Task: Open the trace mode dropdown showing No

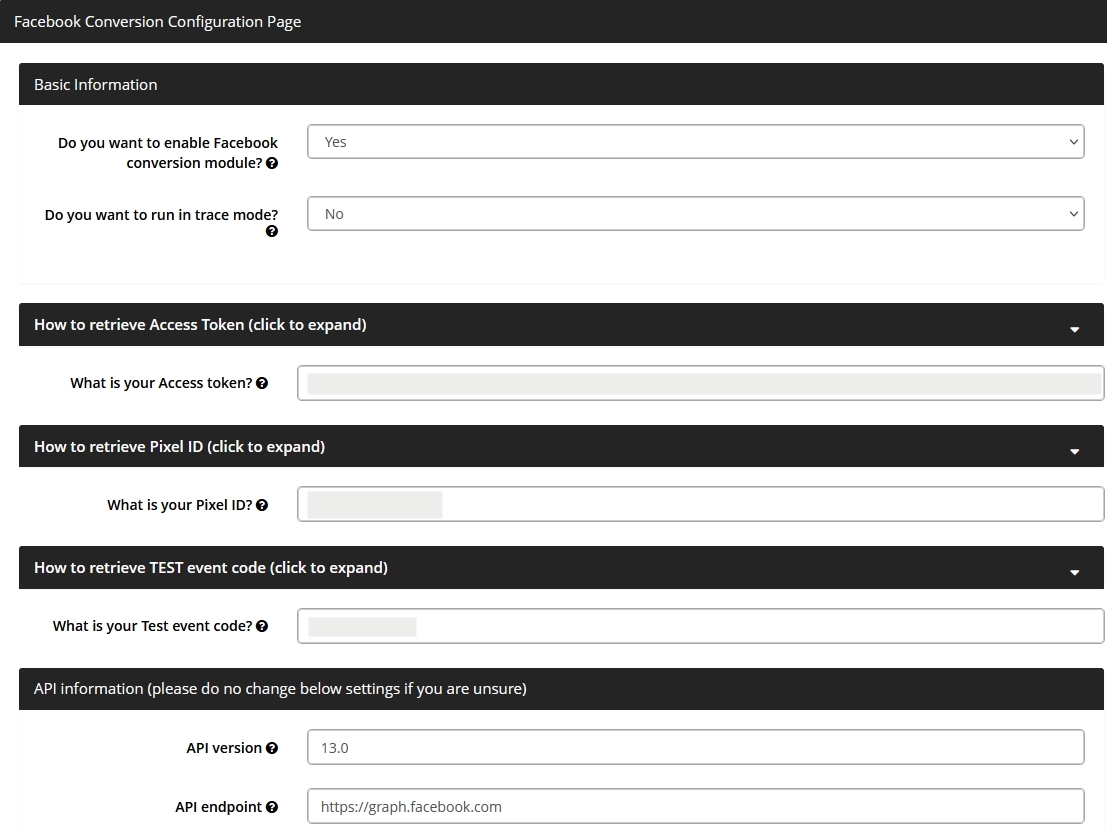Action: coord(695,214)
